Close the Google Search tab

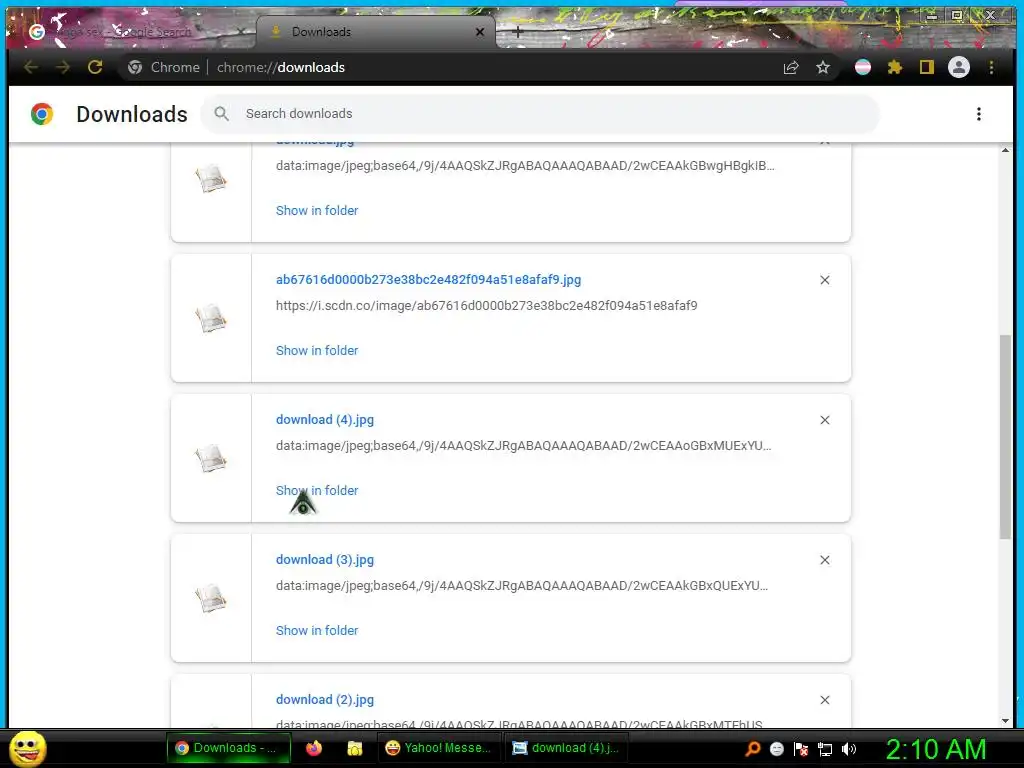[x=241, y=31]
